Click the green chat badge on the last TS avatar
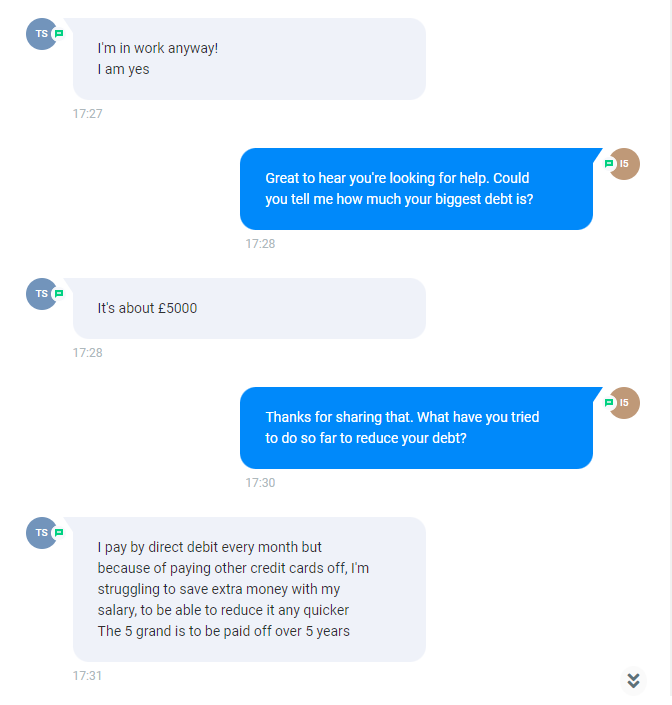The height and width of the screenshot is (705, 672). (59, 533)
